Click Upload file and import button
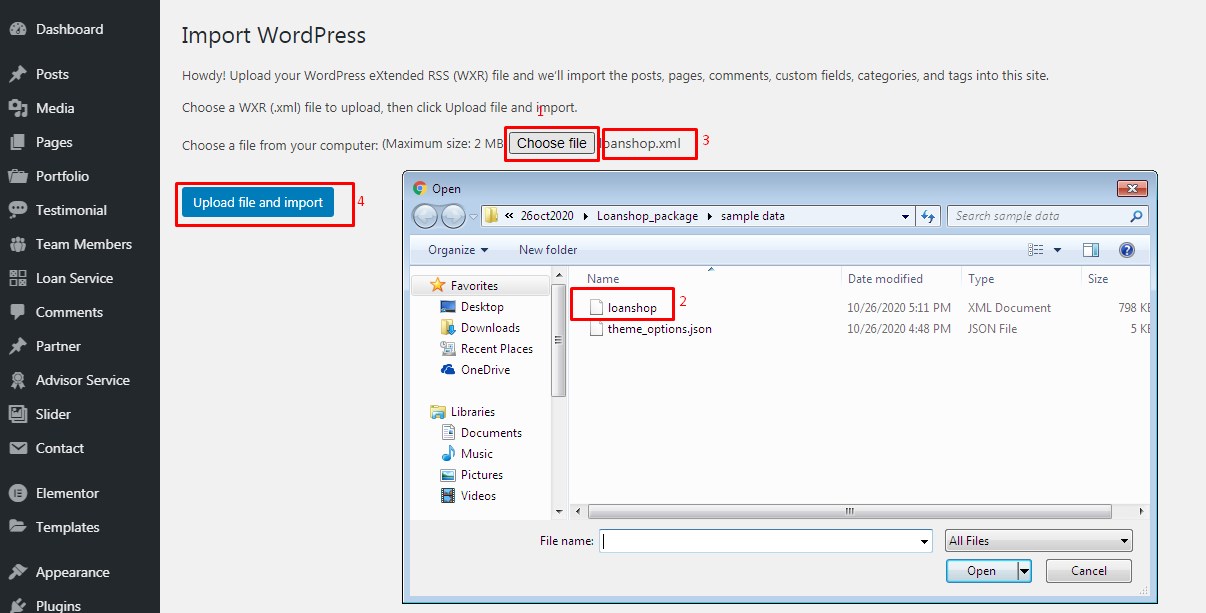This screenshot has height=613, width=1206. (258, 202)
